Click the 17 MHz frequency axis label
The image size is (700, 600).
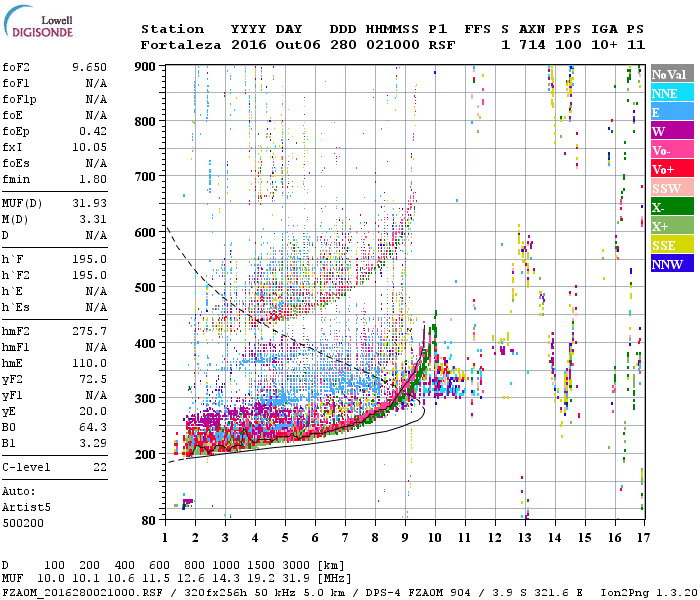pyautogui.click(x=643, y=538)
